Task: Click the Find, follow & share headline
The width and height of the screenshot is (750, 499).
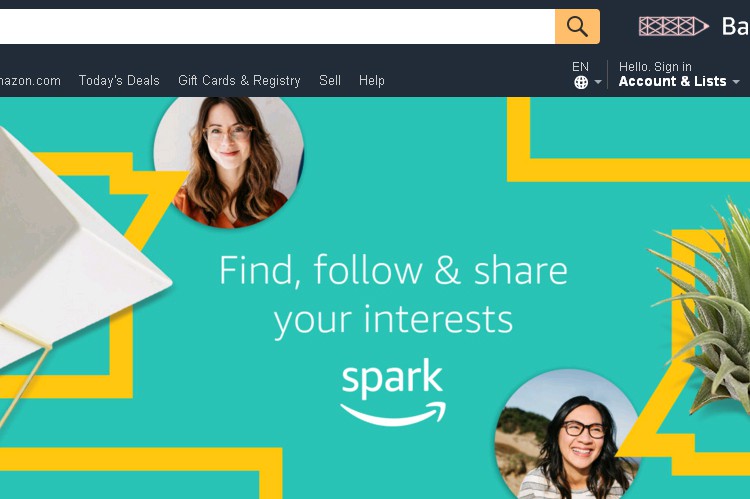Action: tap(393, 295)
